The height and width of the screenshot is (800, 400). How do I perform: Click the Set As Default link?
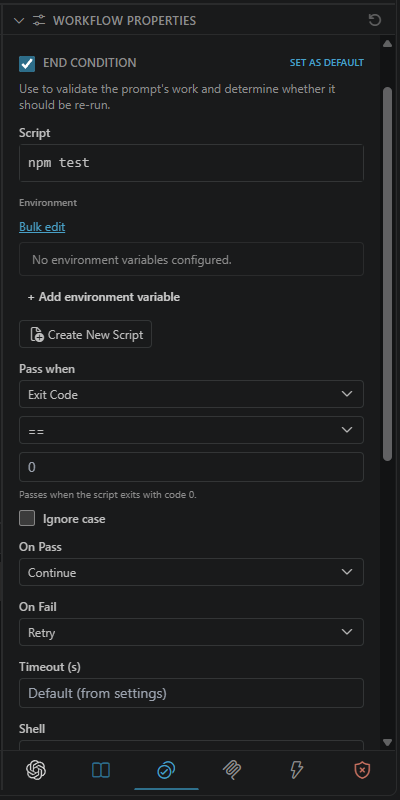(x=327, y=63)
